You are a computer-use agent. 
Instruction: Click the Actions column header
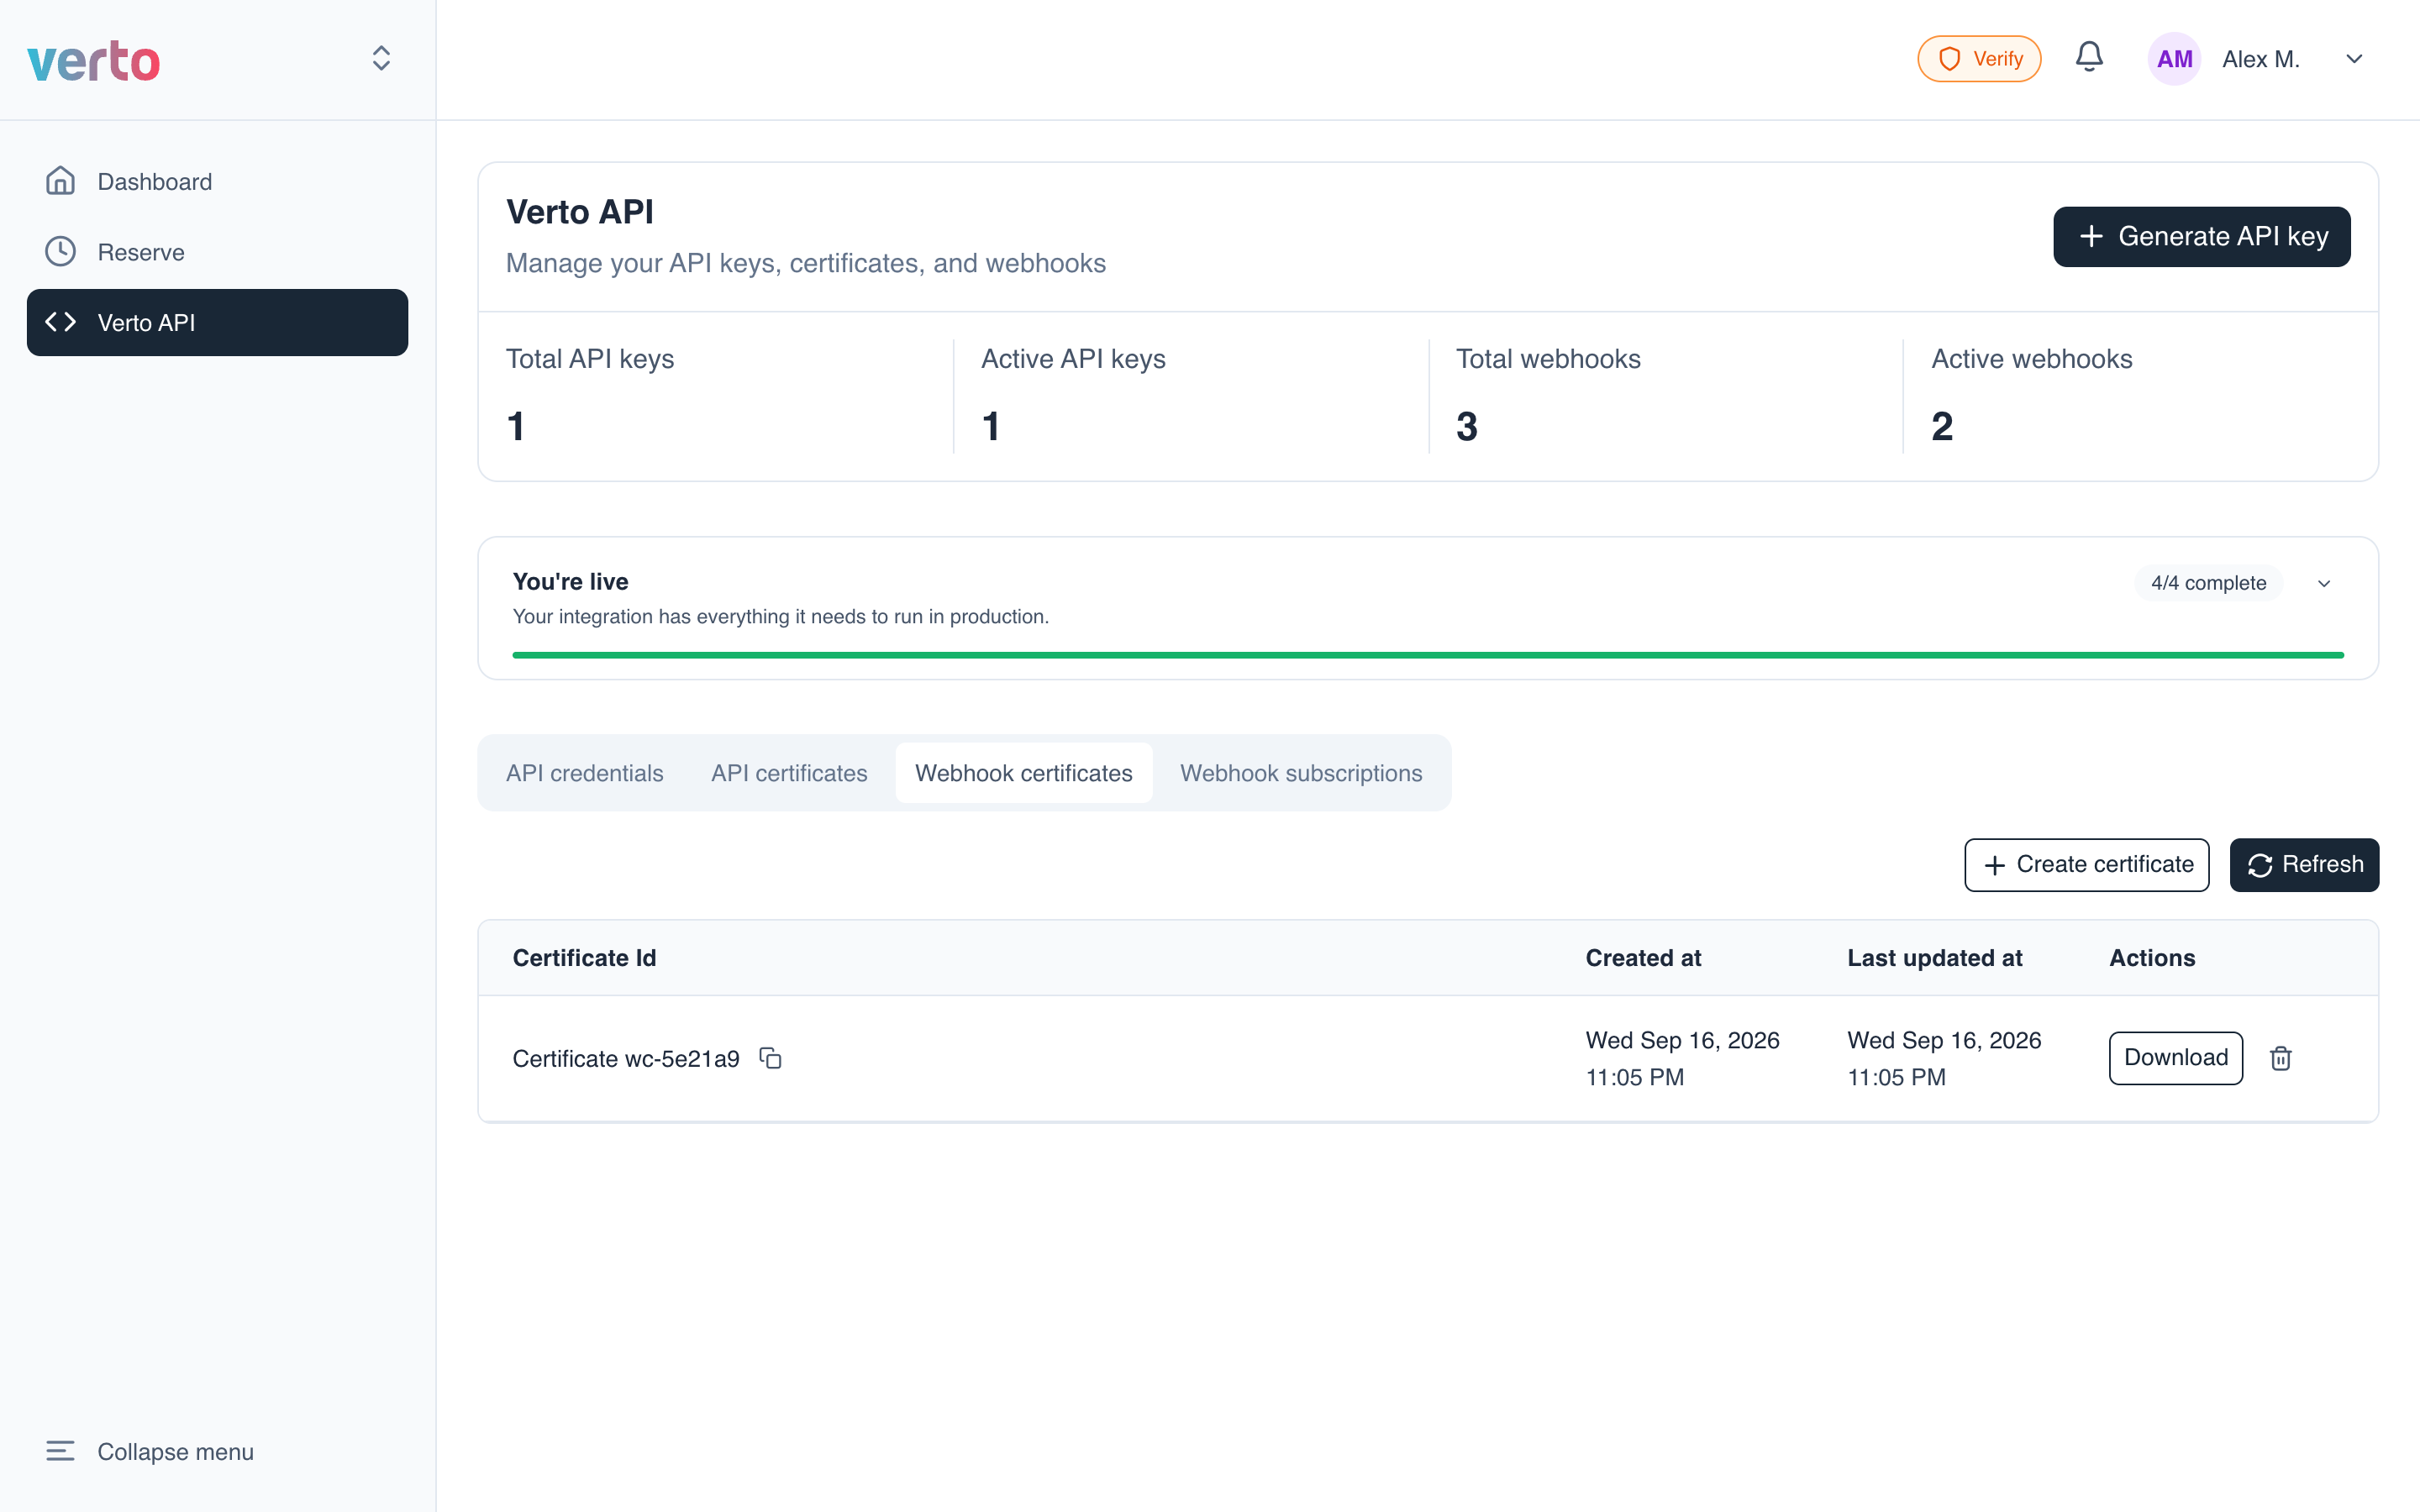2152,958
